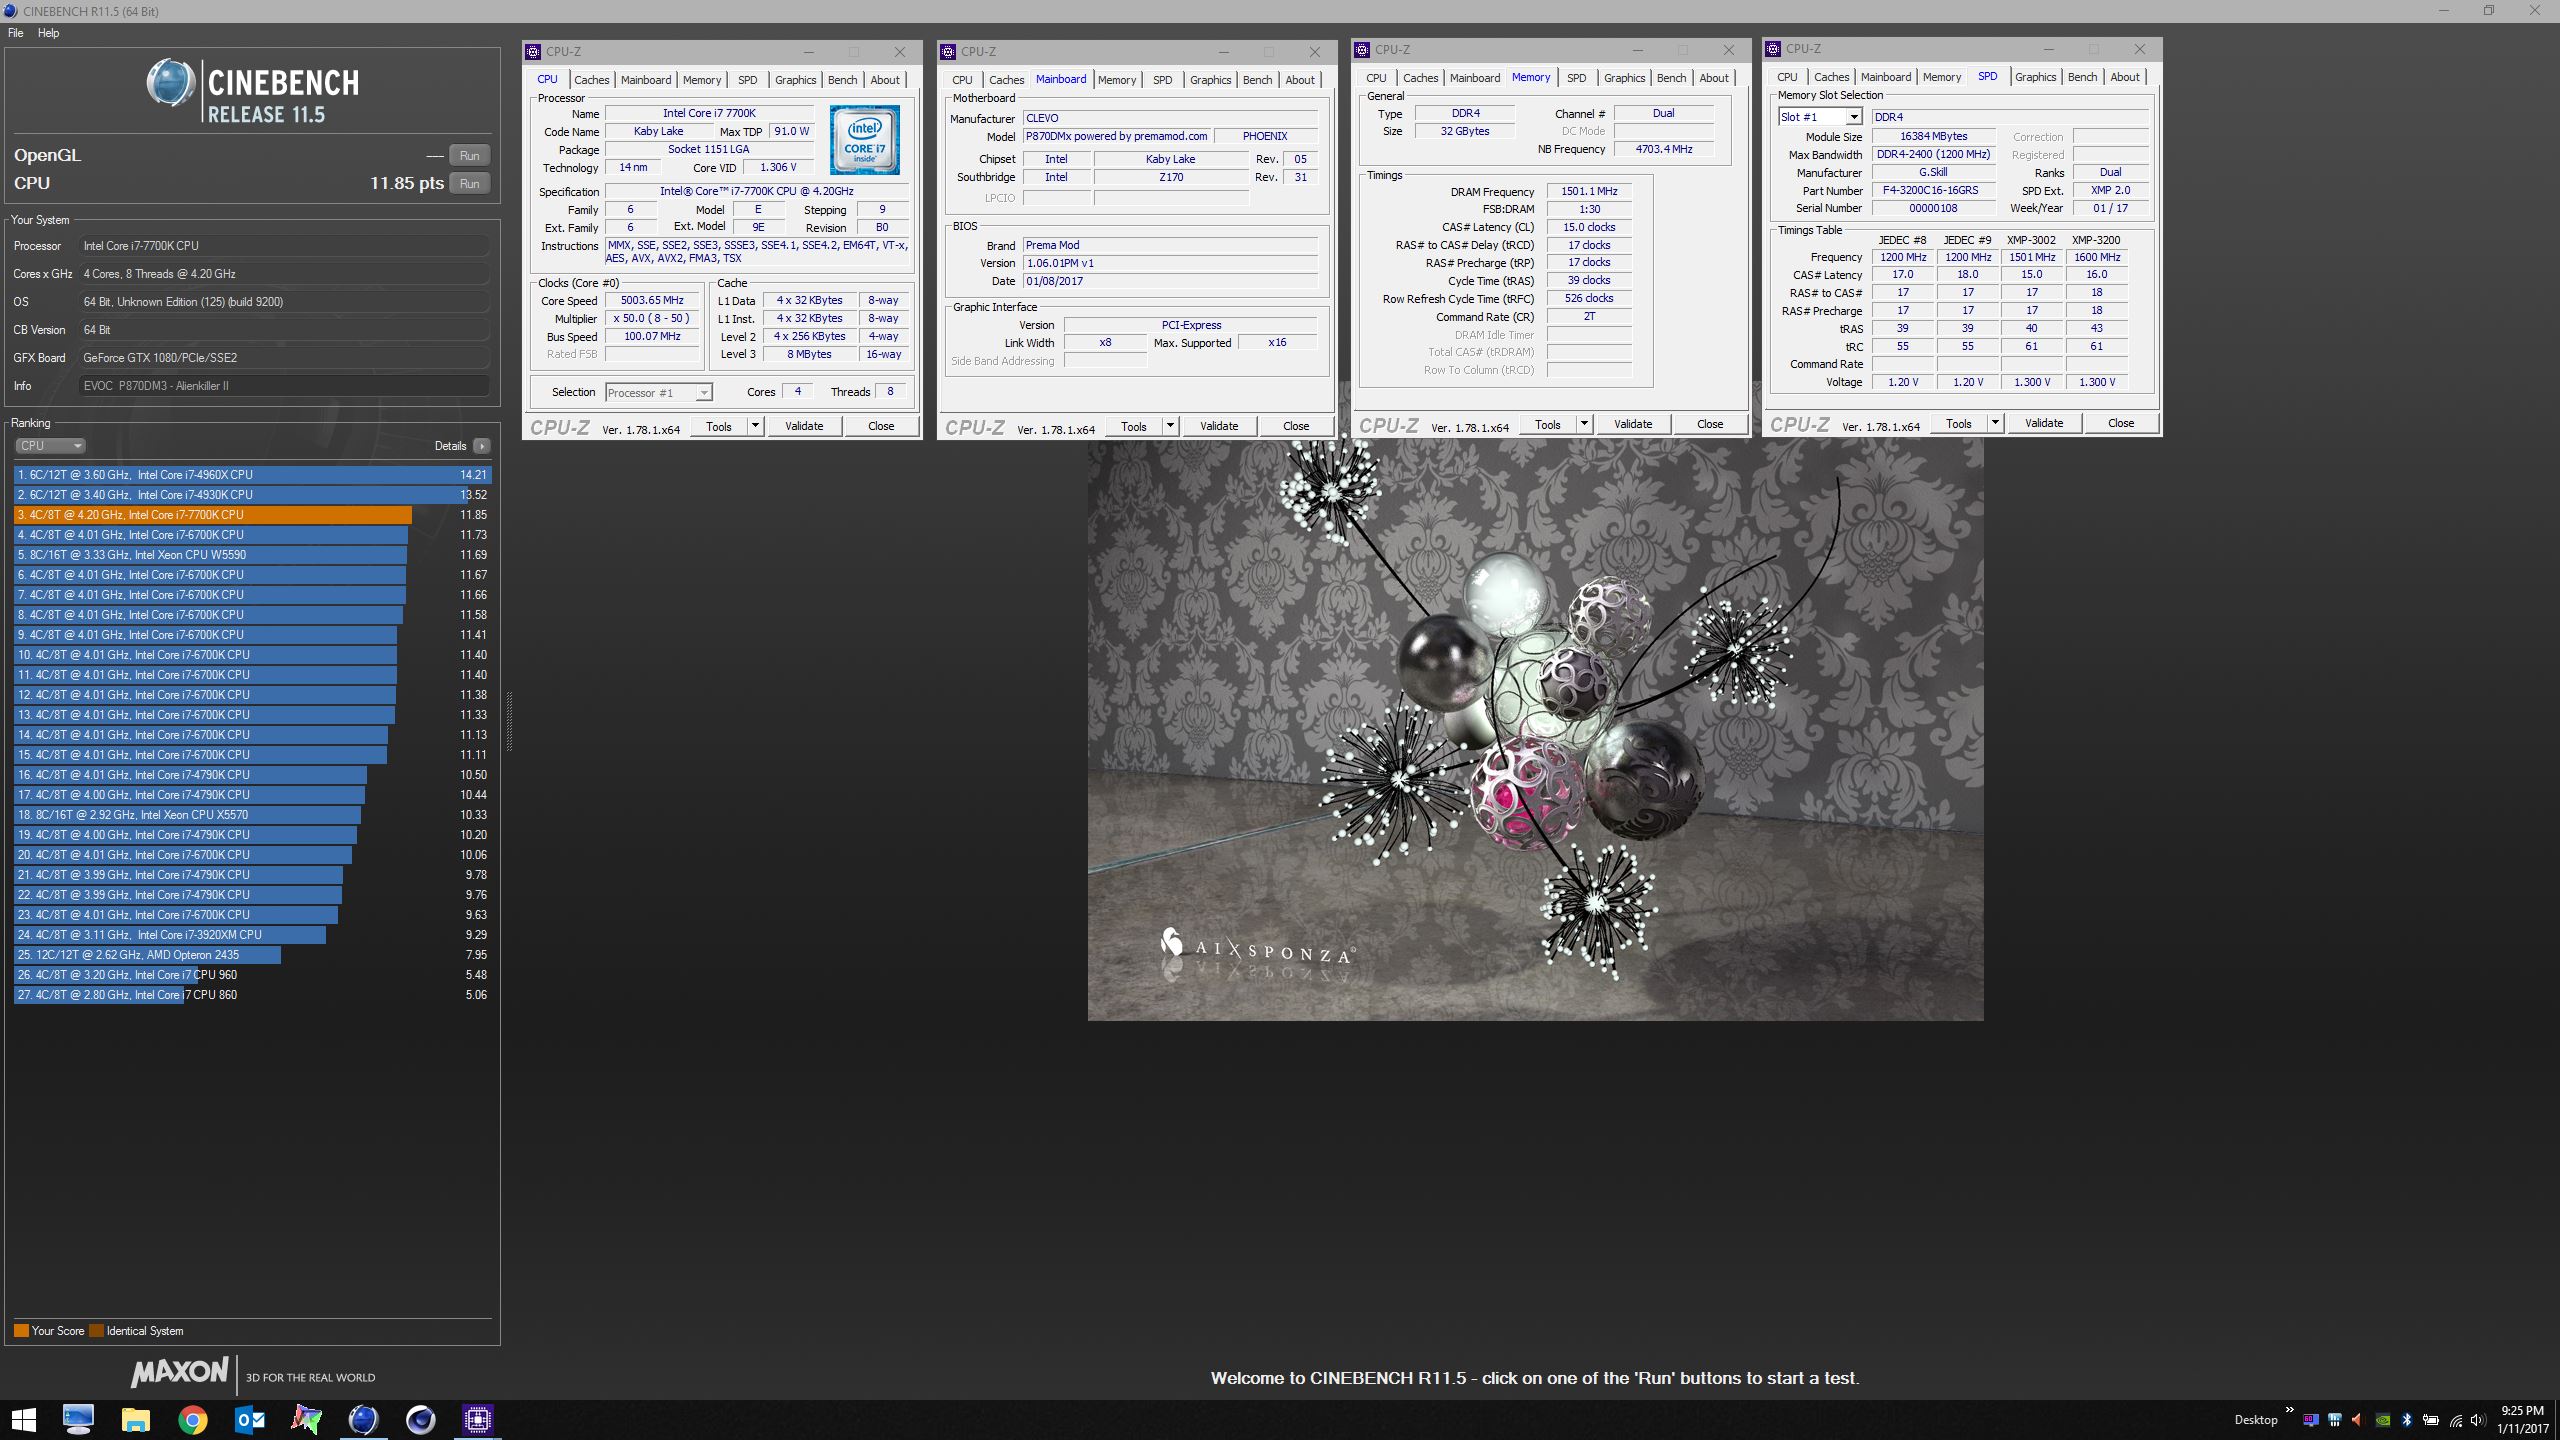Open Tools dropdown arrow in Mainboard window
The width and height of the screenshot is (2560, 1440).
point(1170,426)
